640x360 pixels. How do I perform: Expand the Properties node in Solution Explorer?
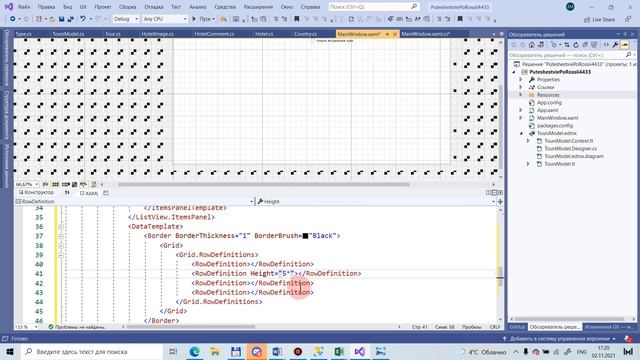pos(521,80)
